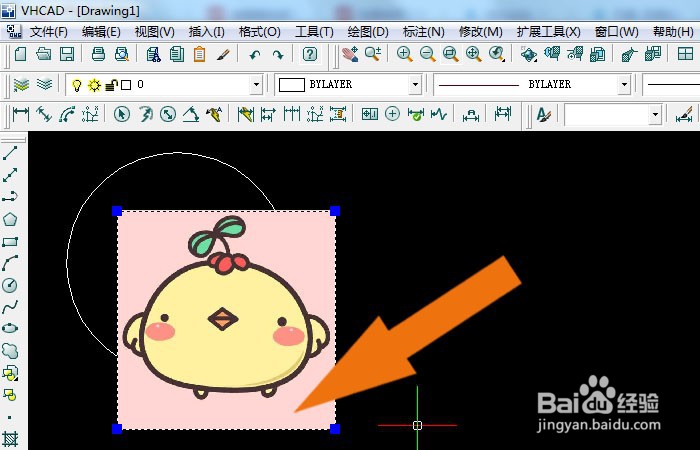Click the BYLAYER color preview box

click(292, 85)
